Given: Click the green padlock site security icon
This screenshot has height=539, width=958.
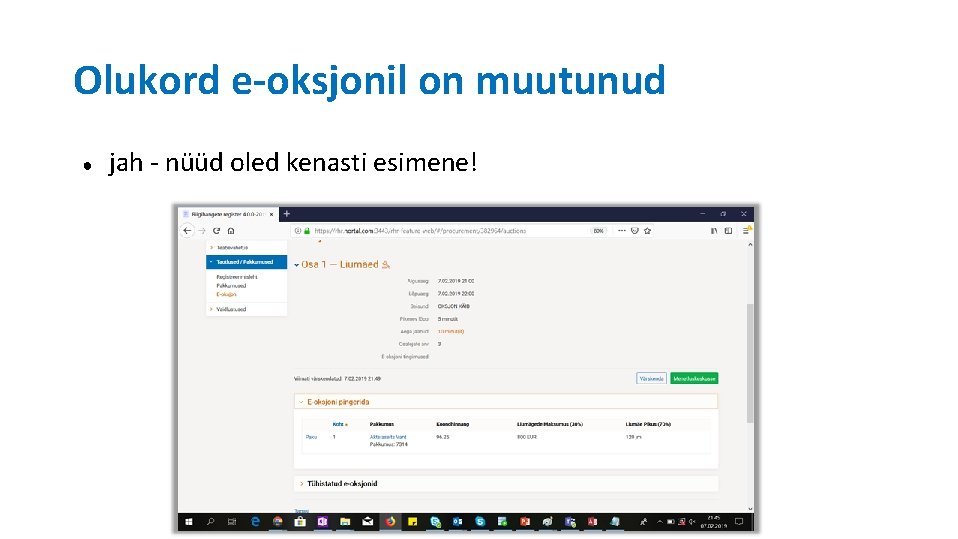Looking at the screenshot, I should [307, 231].
